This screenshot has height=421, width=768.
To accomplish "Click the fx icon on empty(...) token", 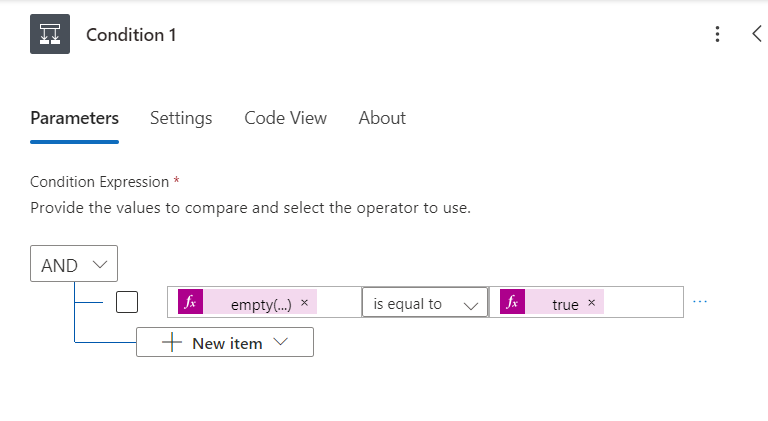I will pos(190,303).
